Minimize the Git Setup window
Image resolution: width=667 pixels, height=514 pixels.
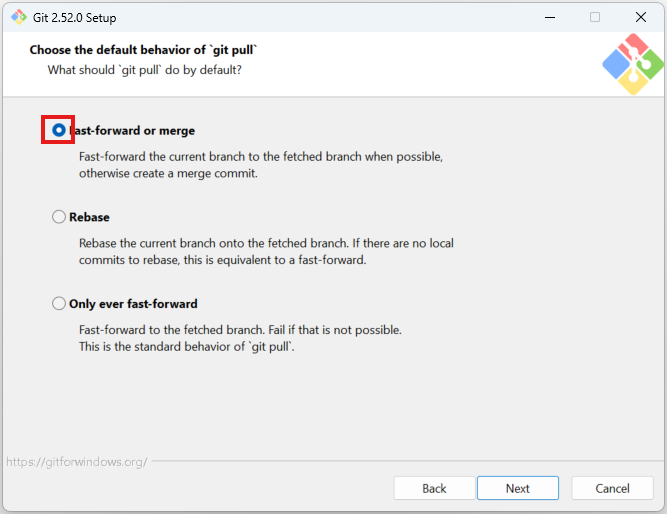pos(549,16)
